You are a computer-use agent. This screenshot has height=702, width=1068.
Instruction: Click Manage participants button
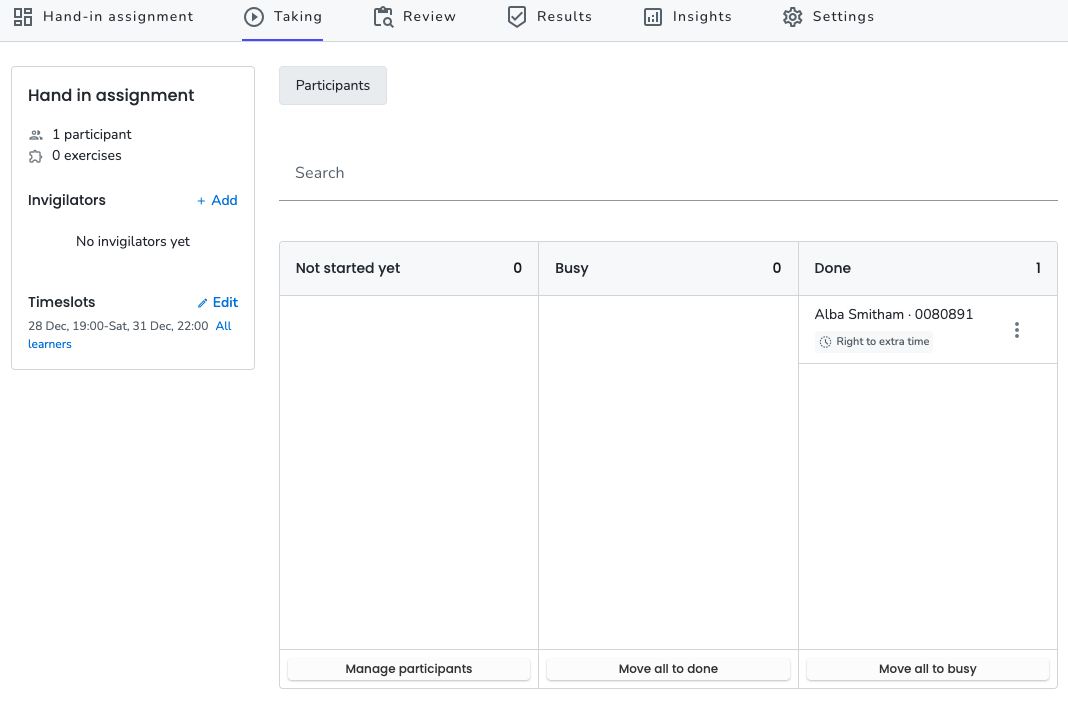[x=409, y=669]
